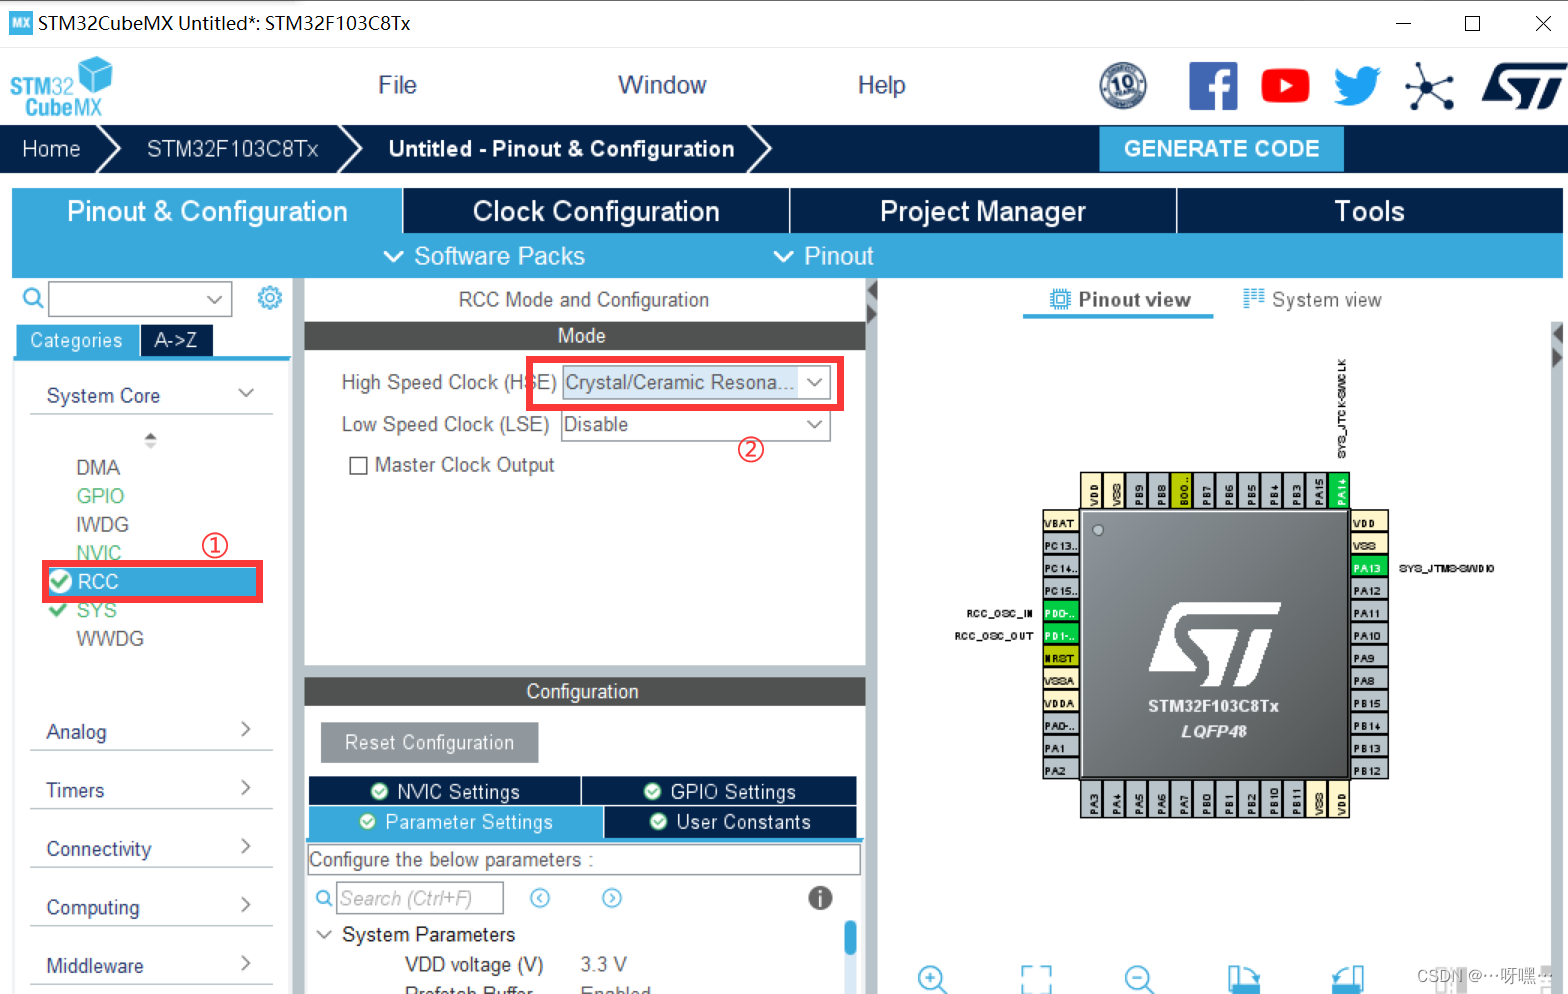The width and height of the screenshot is (1568, 994).
Task: Select the PD1 pin labeled RCC_OSC_OUT
Action: tap(1060, 636)
